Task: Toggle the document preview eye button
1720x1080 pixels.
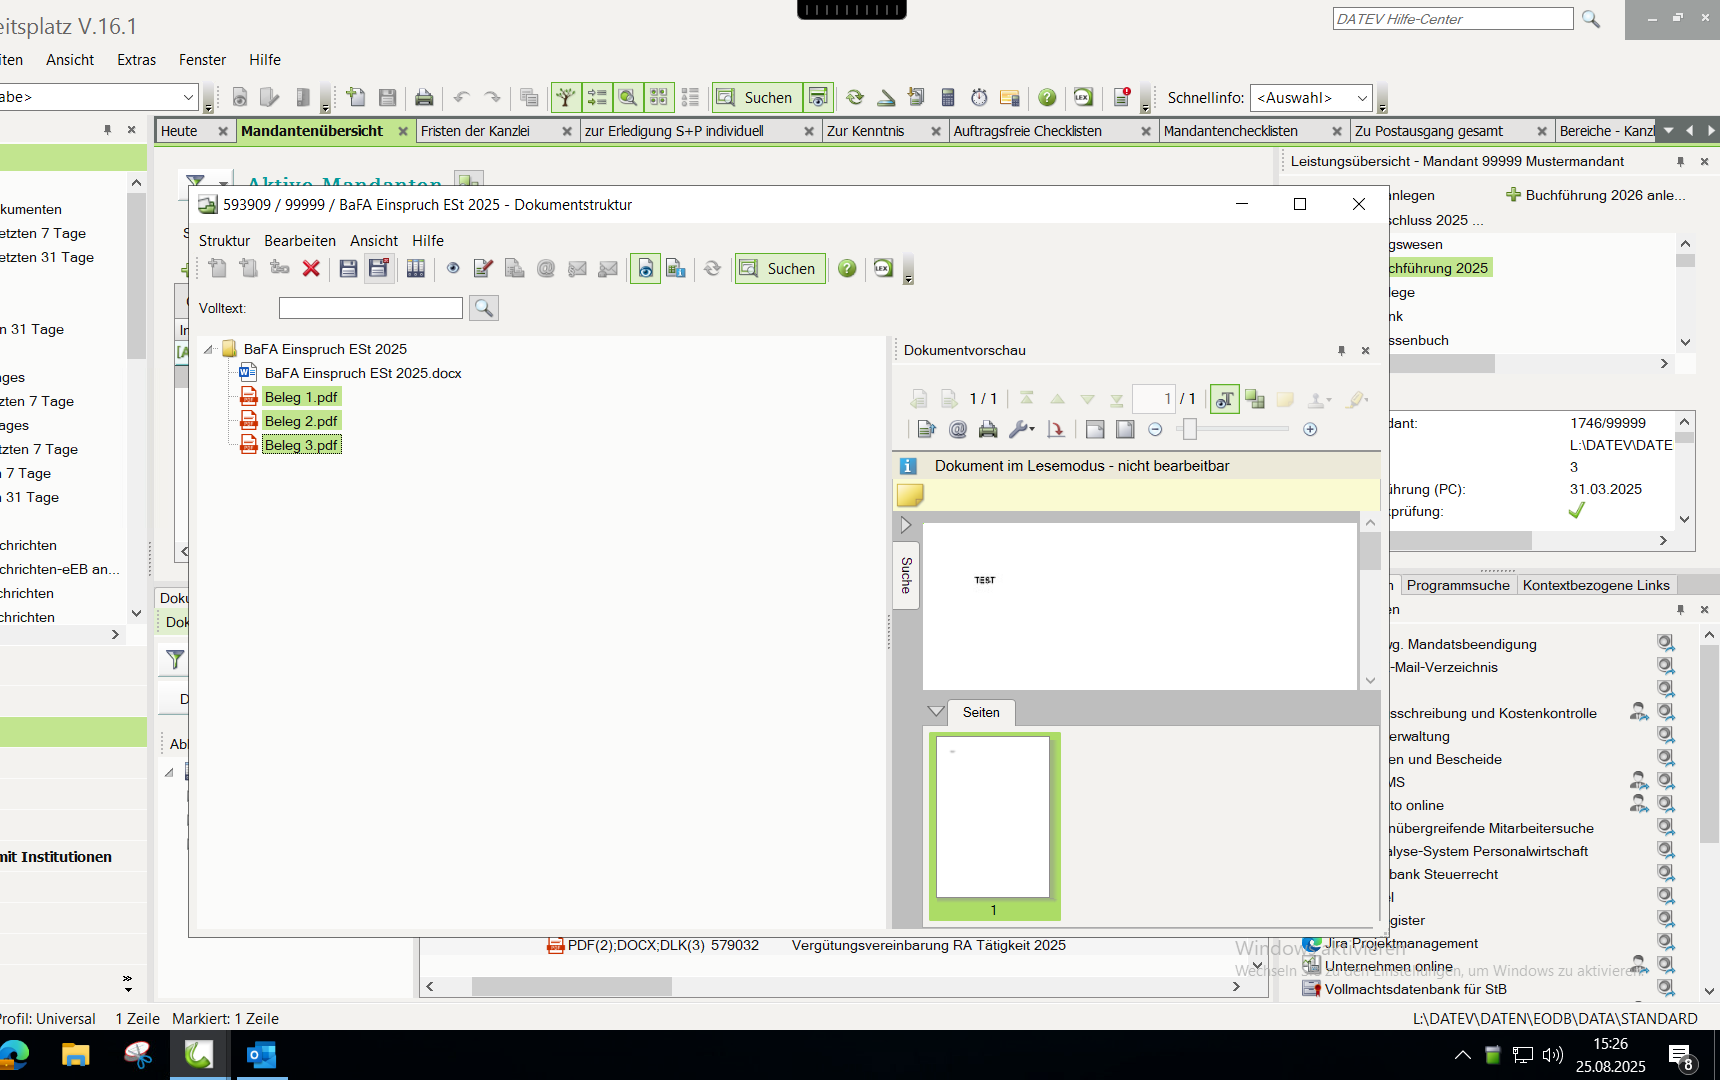Action: pyautogui.click(x=645, y=269)
